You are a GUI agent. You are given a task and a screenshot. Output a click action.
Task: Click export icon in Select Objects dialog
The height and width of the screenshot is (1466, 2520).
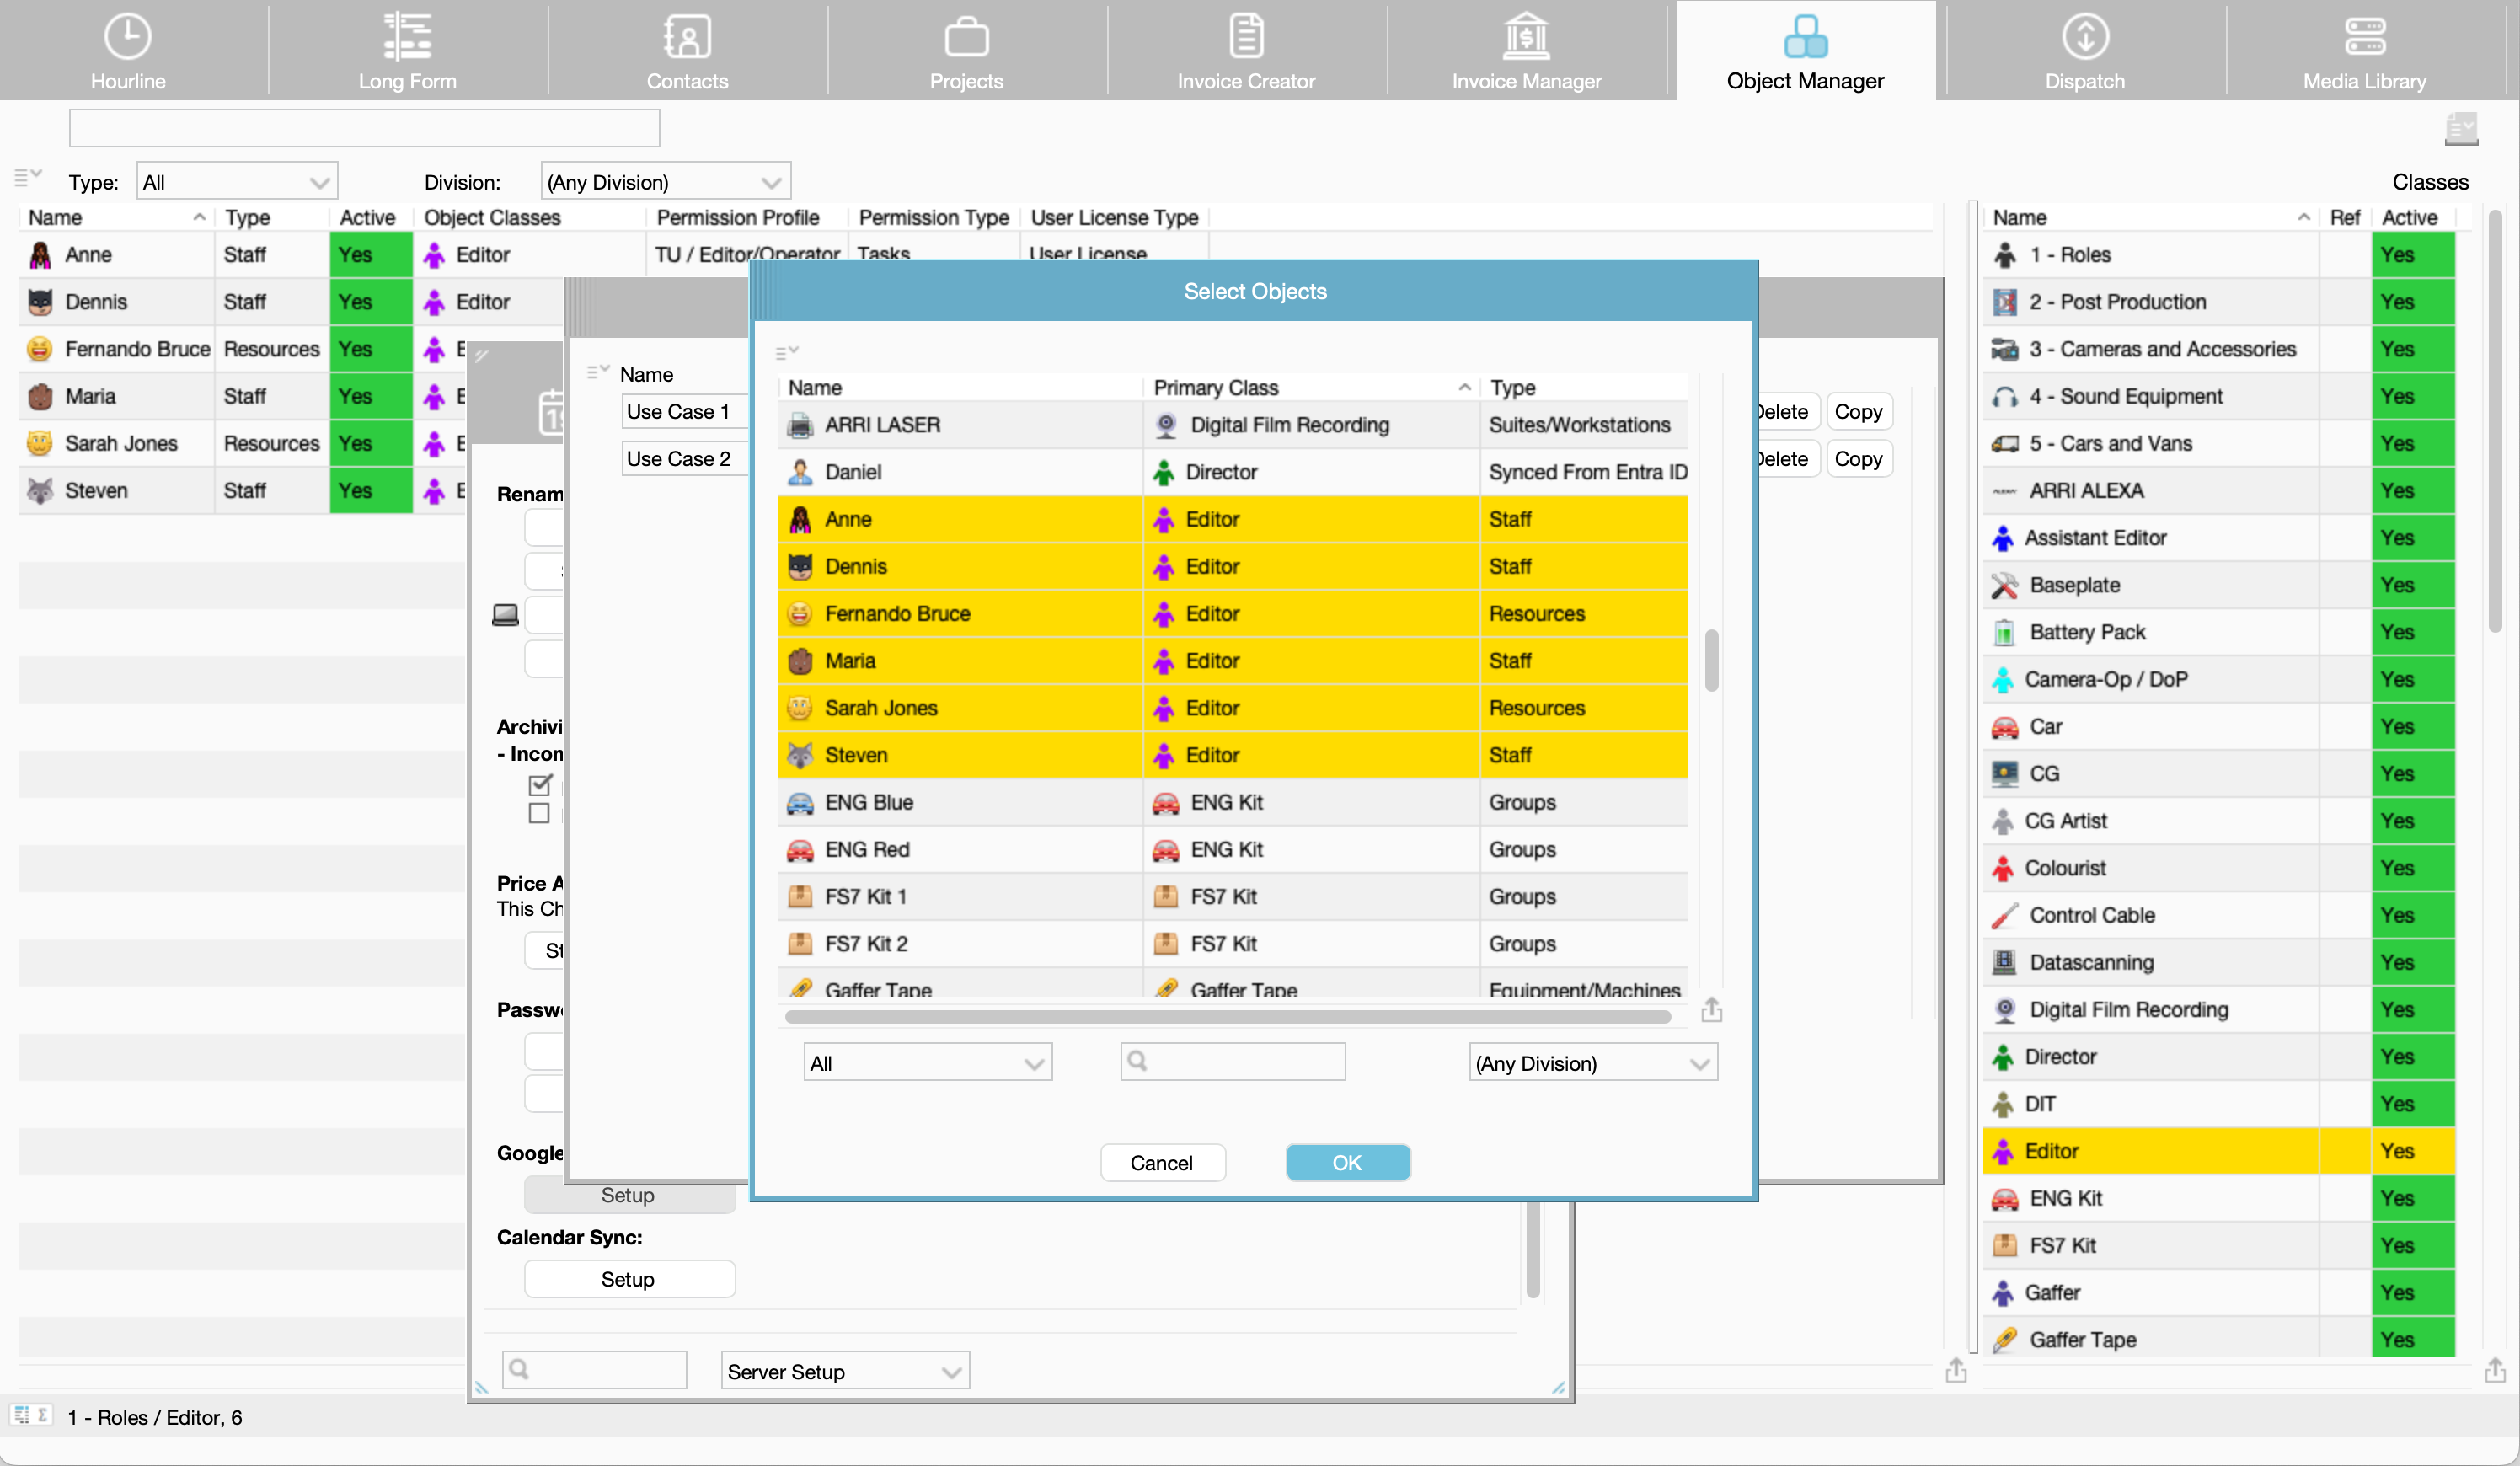point(1711,1010)
